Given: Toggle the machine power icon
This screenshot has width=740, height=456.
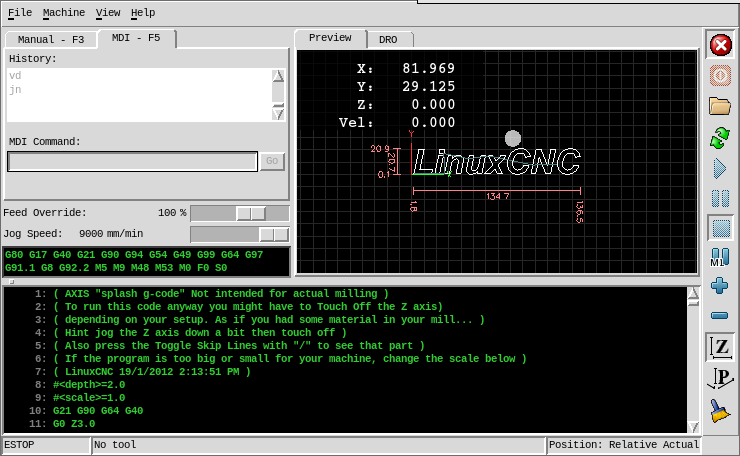Looking at the screenshot, I should [x=720, y=76].
